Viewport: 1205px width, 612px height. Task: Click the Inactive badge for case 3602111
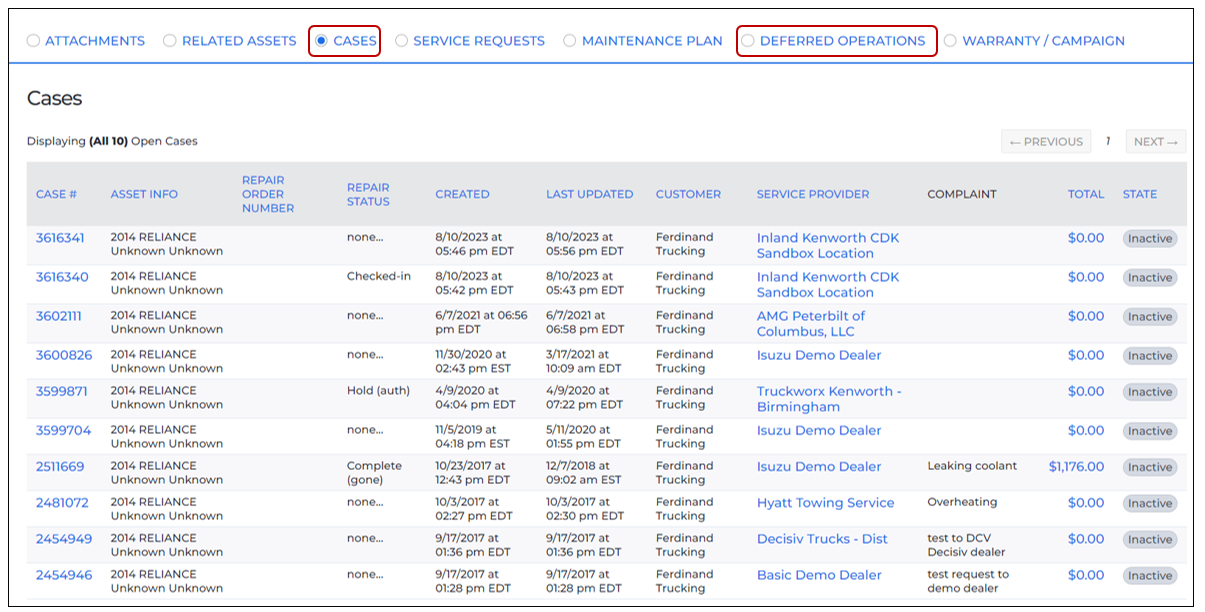coord(1150,316)
